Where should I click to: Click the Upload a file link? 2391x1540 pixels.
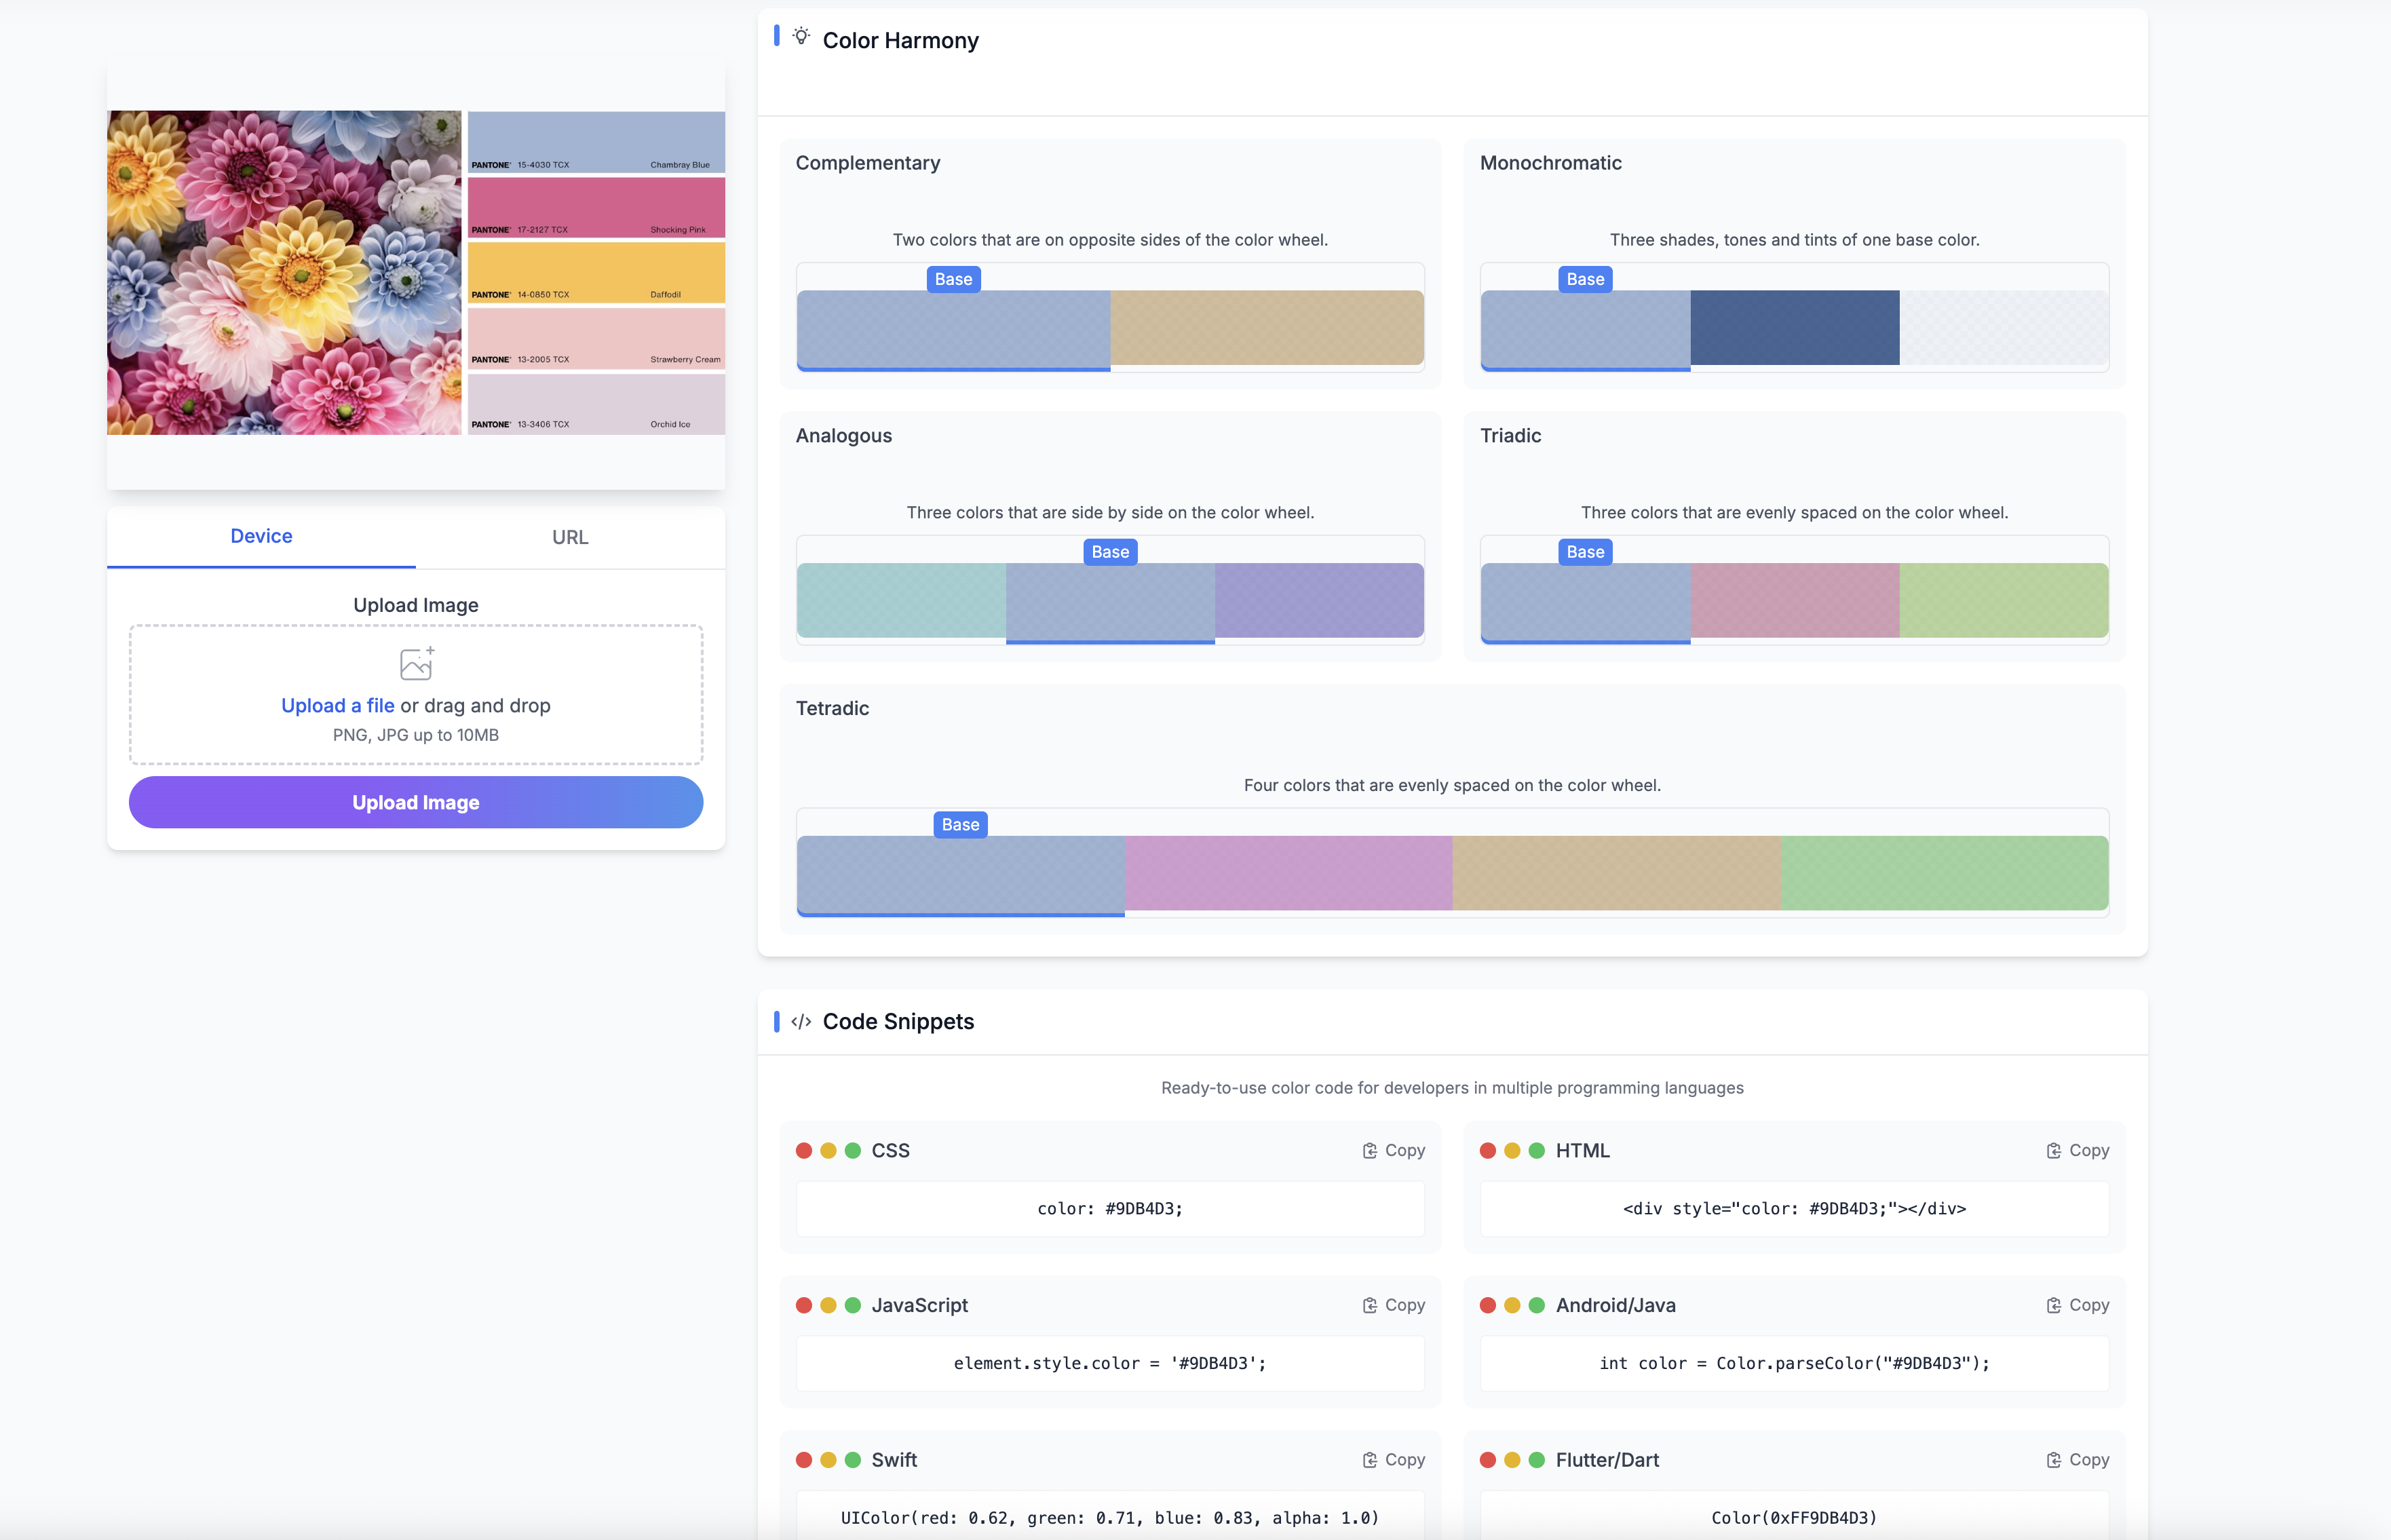[337, 705]
